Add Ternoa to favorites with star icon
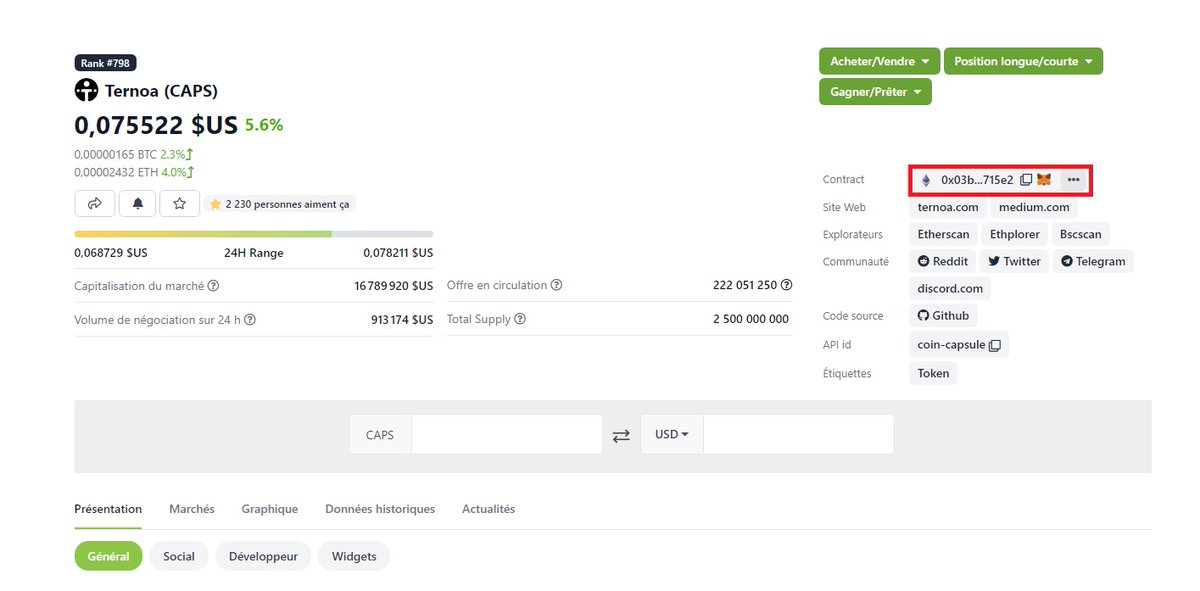This screenshot has height=591, width=1200. click(x=180, y=204)
